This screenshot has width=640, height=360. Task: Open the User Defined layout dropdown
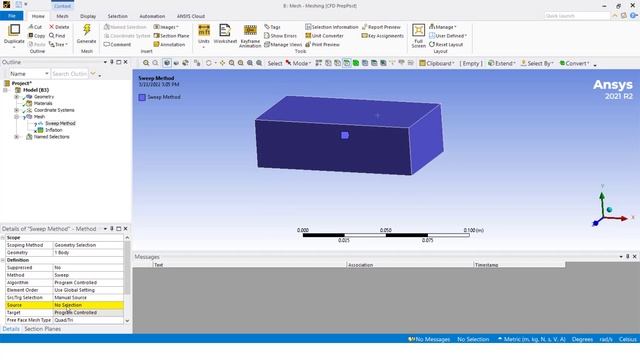pos(448,36)
